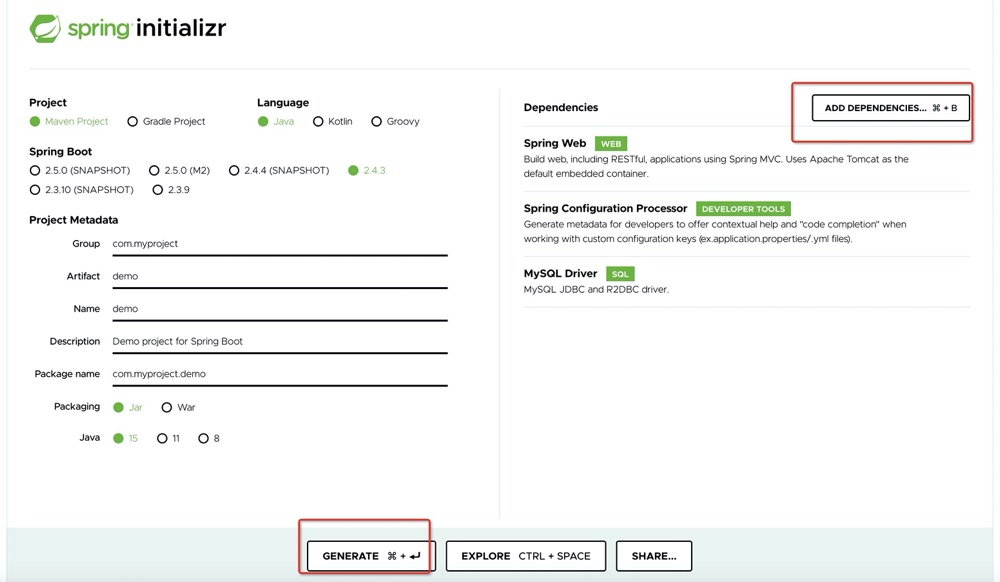Screen dimensions: 1000x582
Task: Pick War packaging option
Action: pos(166,407)
